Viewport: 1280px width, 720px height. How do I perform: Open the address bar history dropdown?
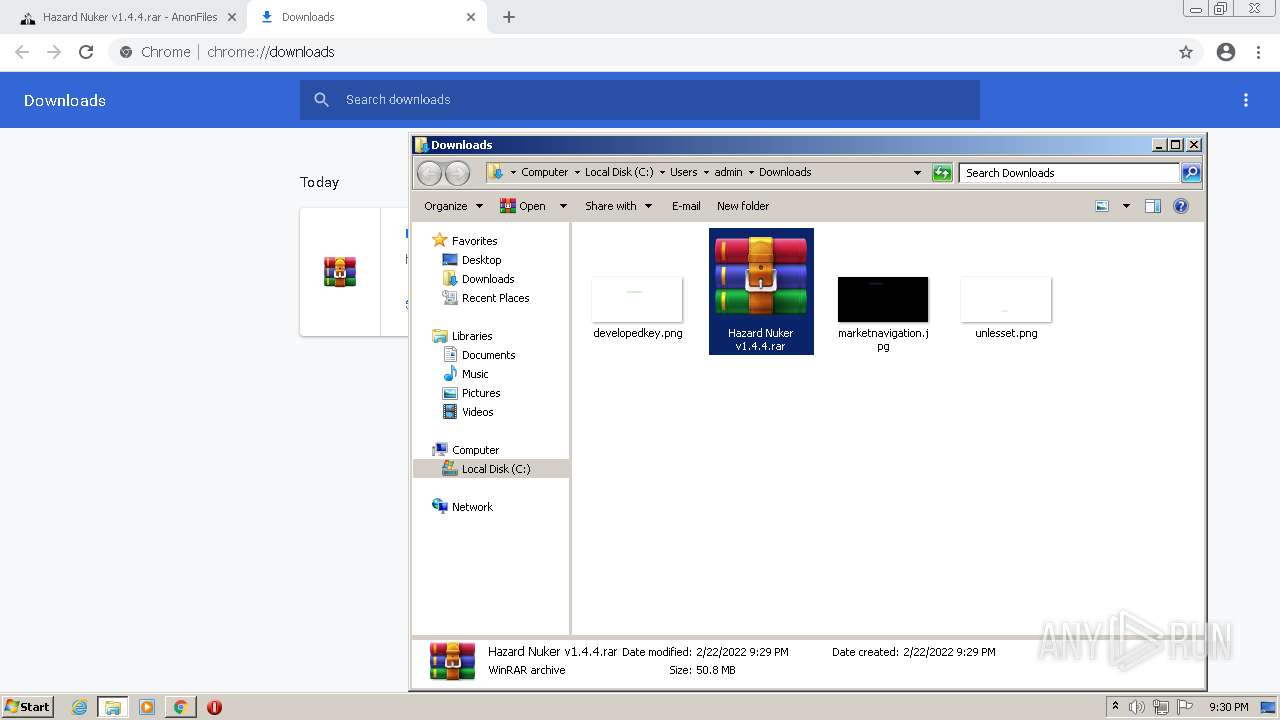tap(917, 173)
